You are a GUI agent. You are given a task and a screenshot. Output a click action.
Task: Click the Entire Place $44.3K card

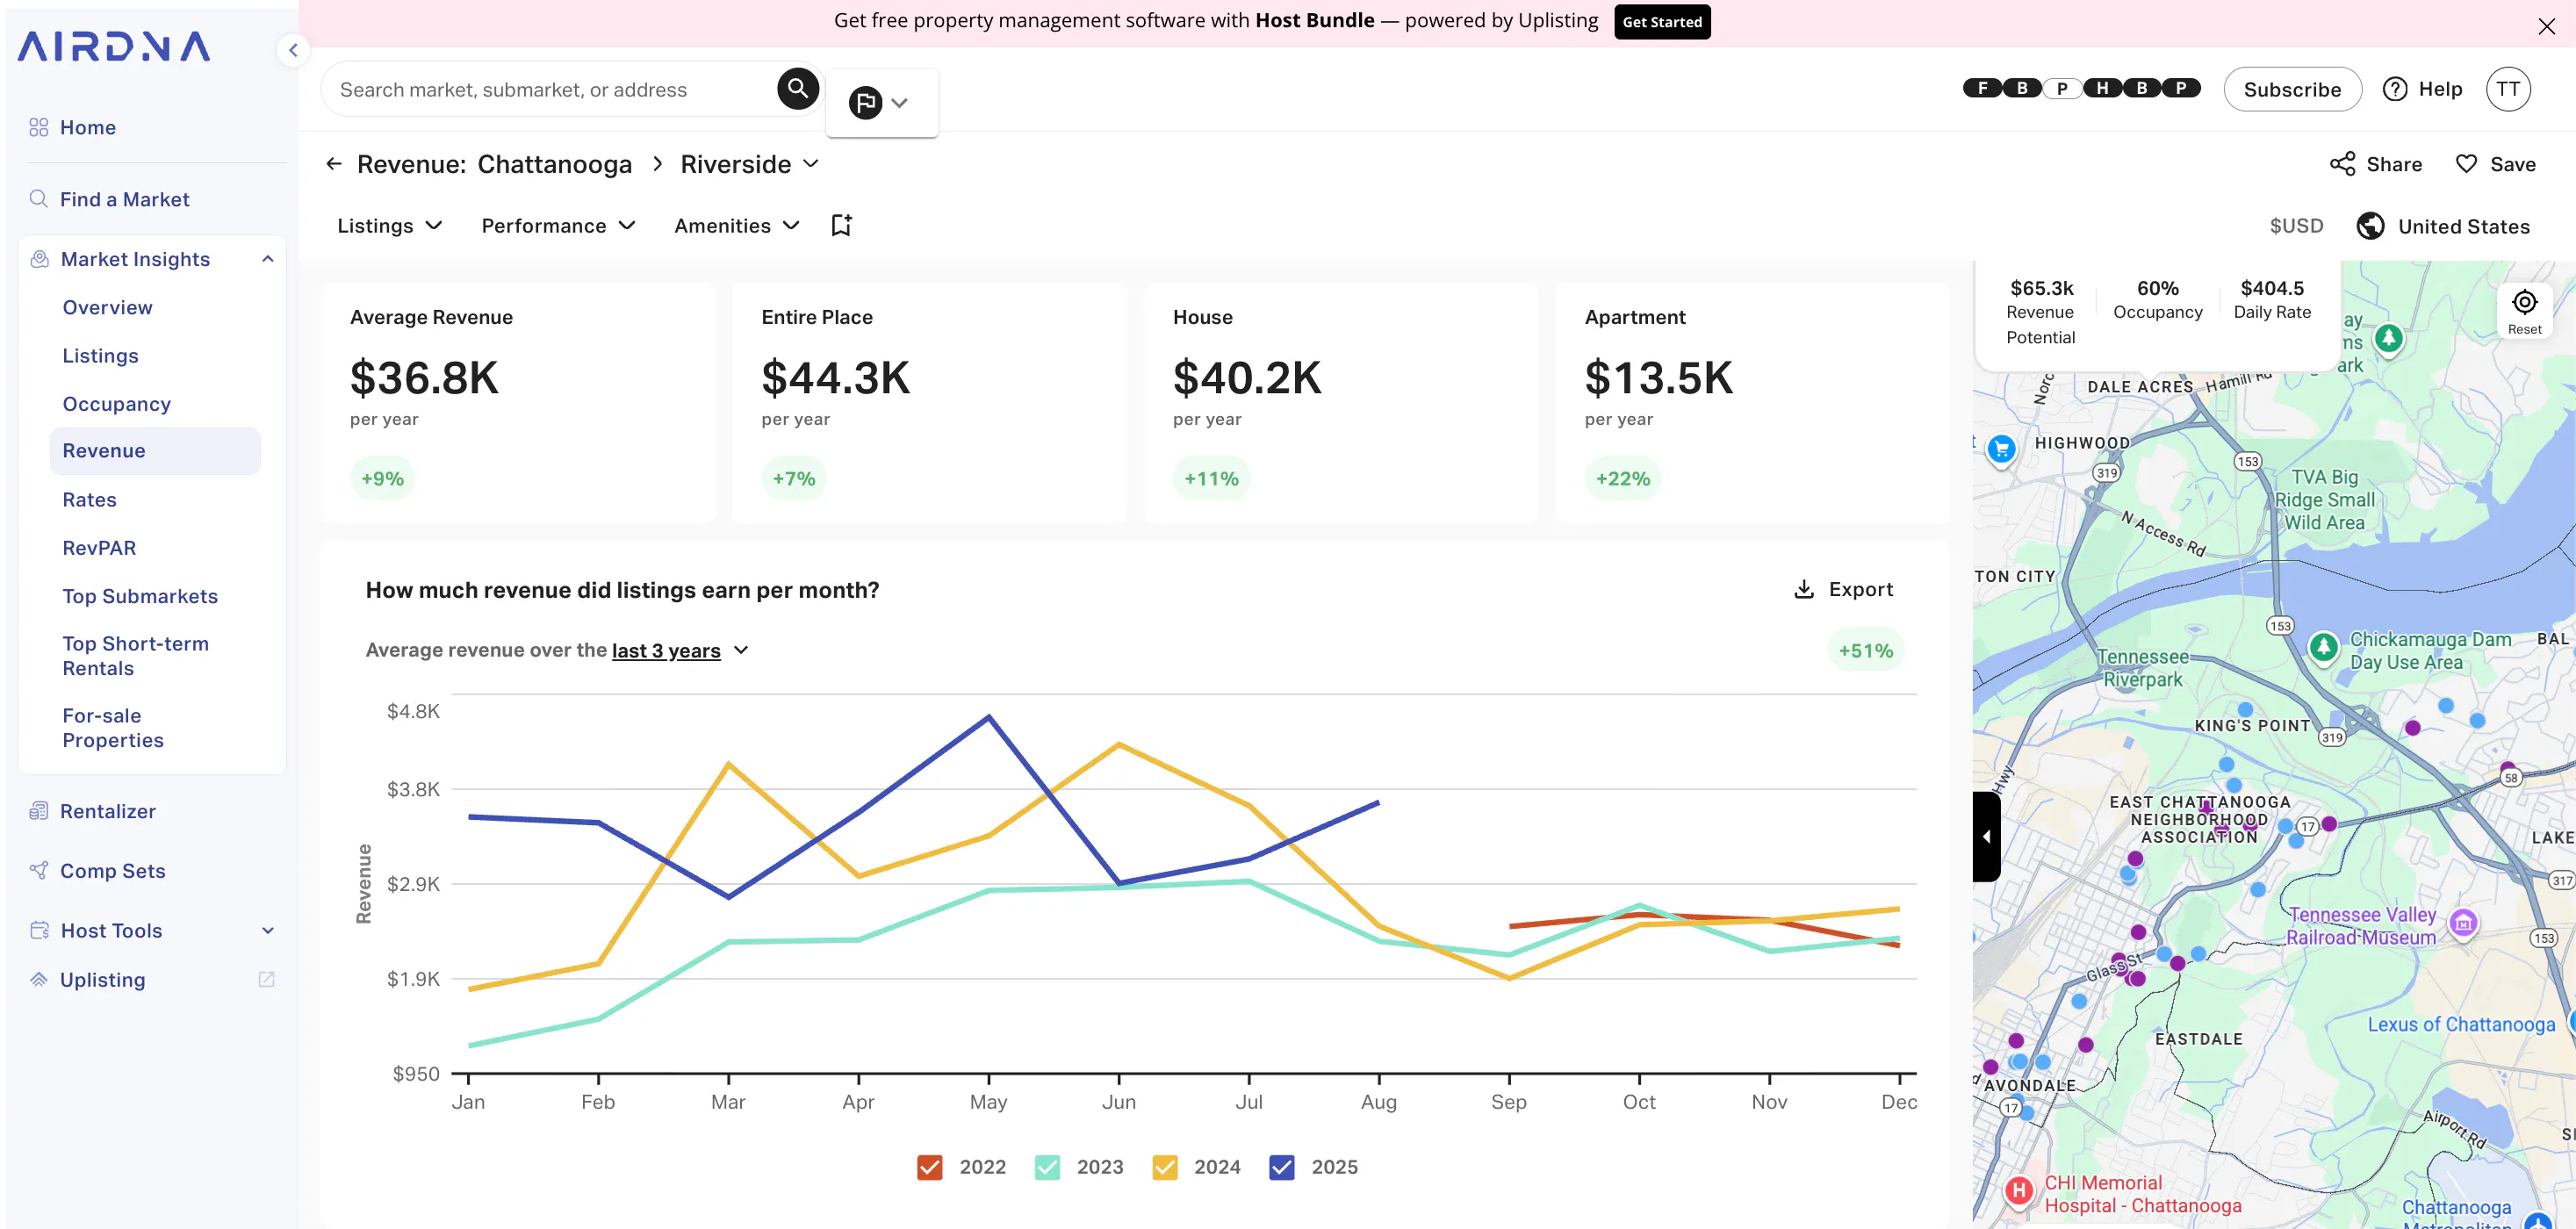[x=929, y=402]
